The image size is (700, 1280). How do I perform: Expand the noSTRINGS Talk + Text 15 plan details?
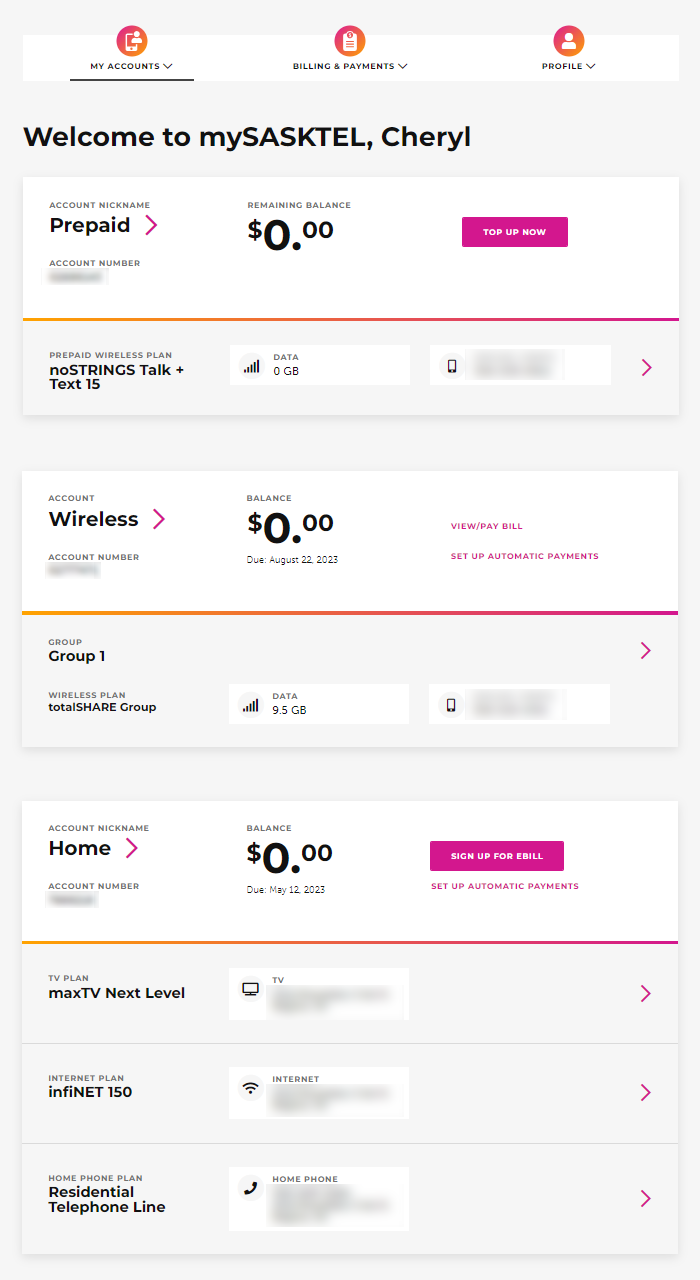646,367
